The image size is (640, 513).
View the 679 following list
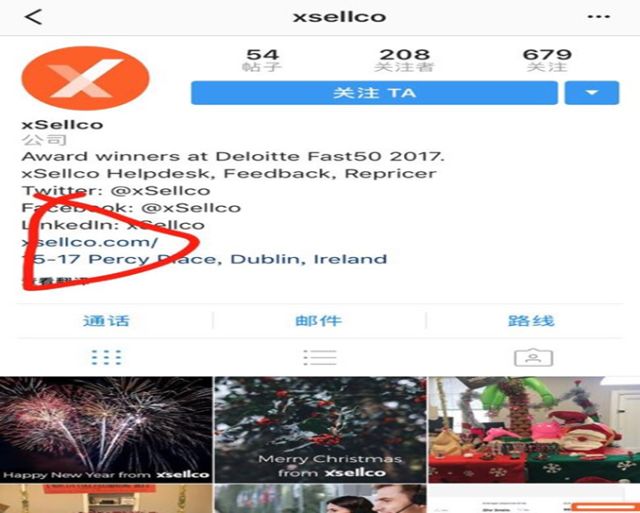point(547,60)
